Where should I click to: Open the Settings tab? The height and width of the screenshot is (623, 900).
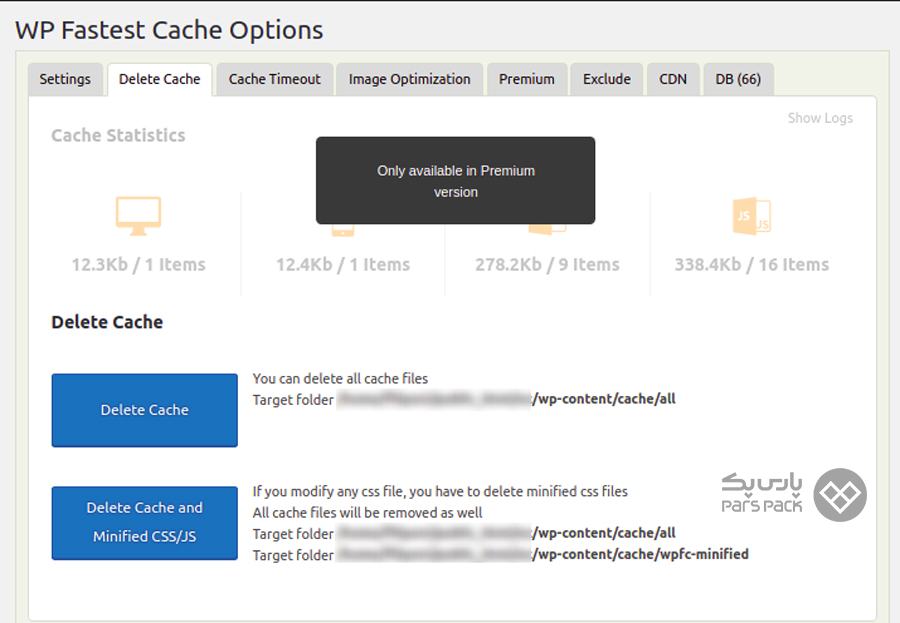tap(65, 79)
